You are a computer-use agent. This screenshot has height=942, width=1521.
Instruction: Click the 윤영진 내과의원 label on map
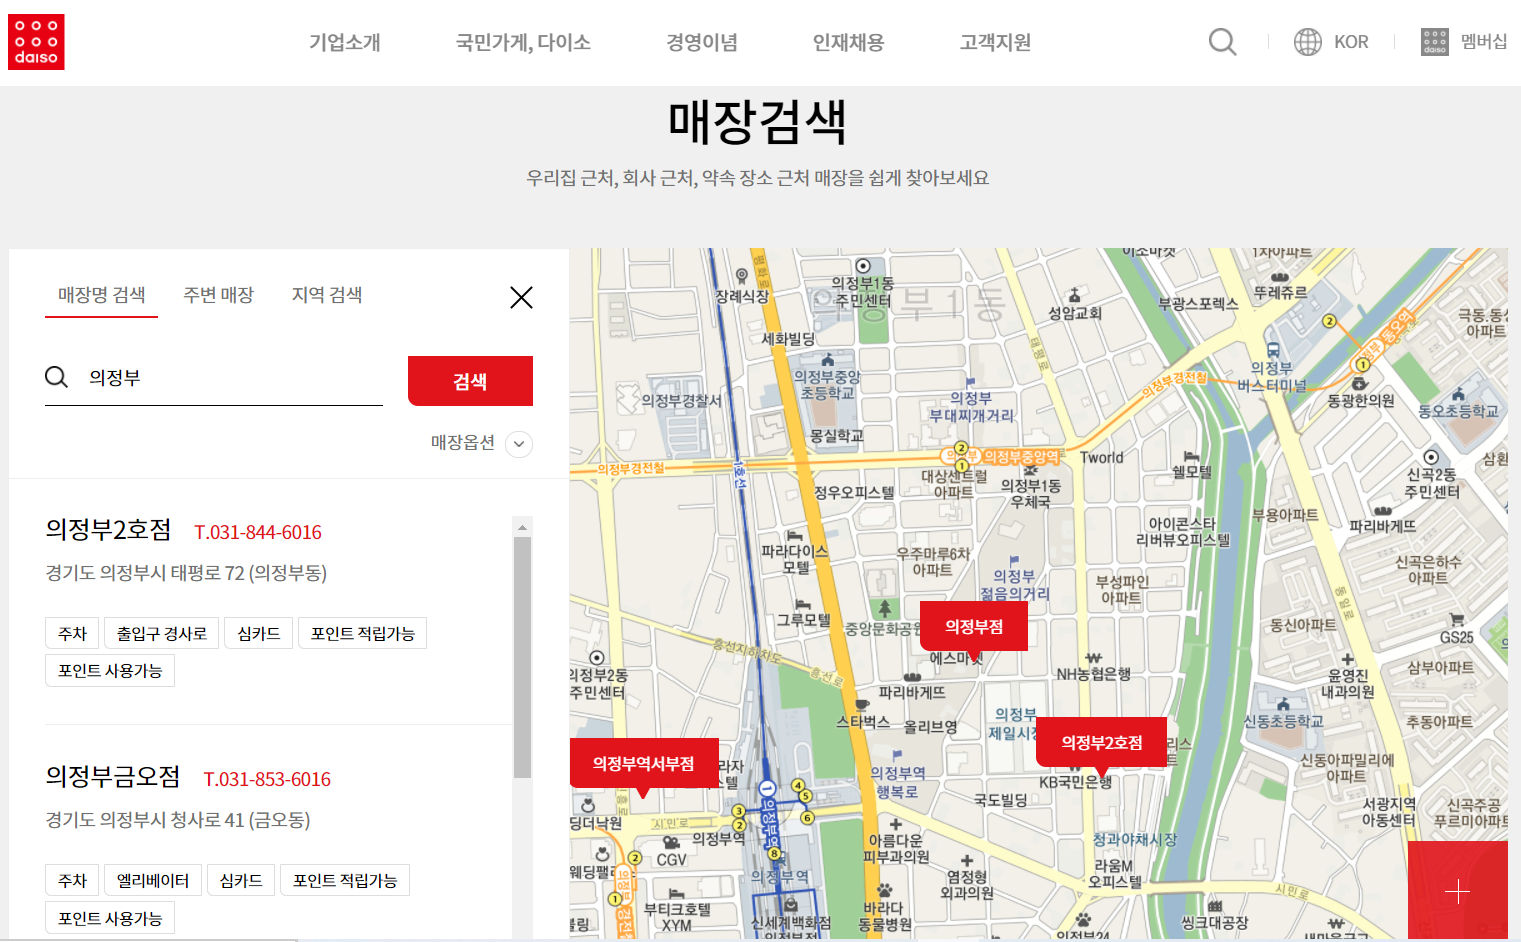1347,684
